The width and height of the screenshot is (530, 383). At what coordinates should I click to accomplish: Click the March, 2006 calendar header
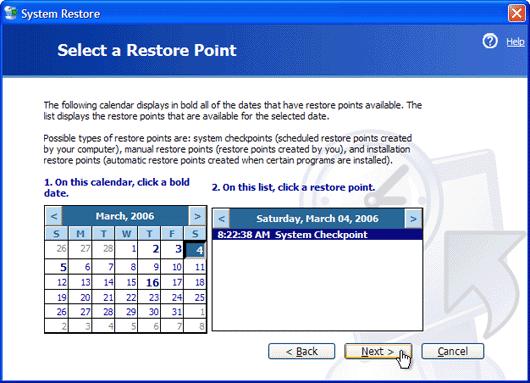pos(125,216)
